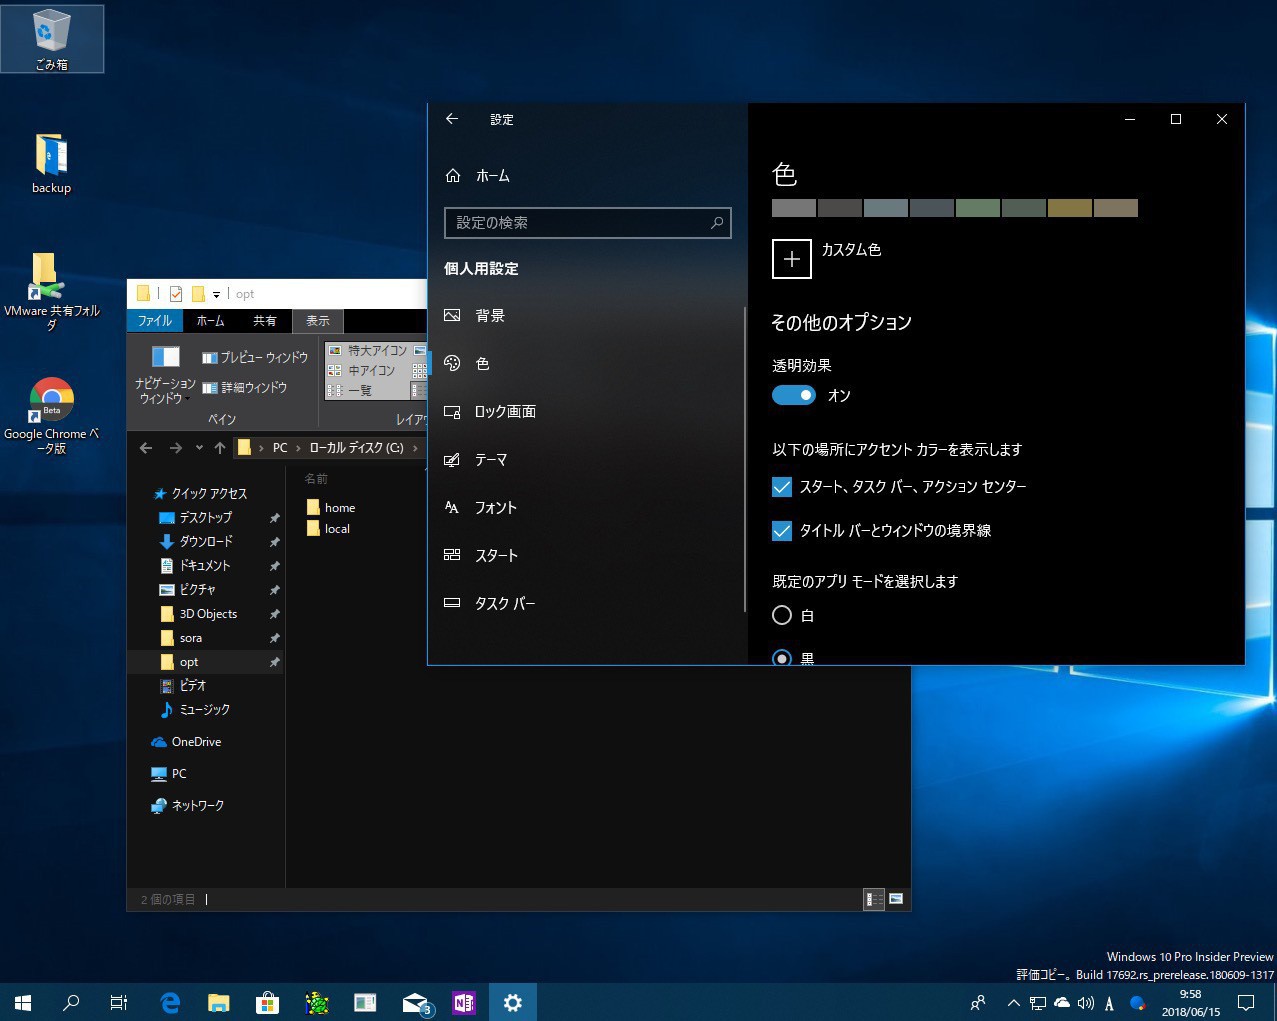Viewport: 1277px width, 1021px height.
Task: Click the plus icon for custom color
Action: (791, 259)
